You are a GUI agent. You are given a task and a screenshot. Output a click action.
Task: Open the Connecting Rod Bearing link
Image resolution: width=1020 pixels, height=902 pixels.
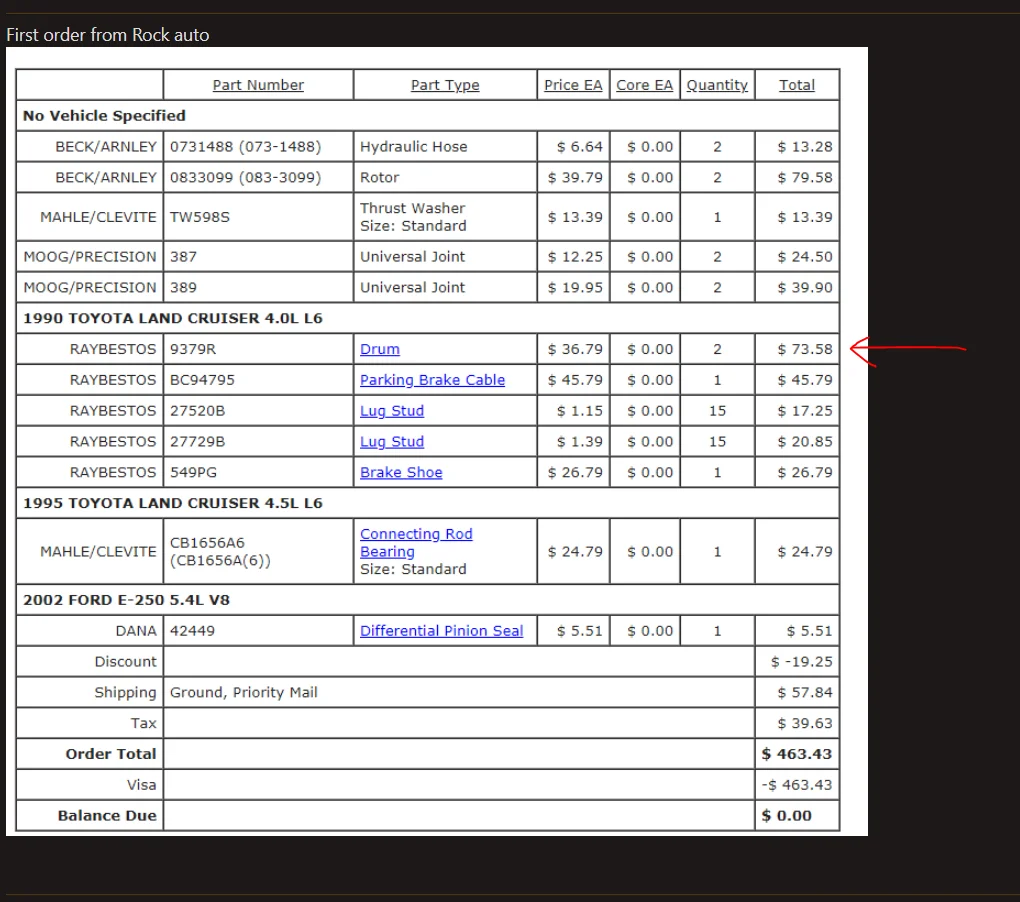(x=416, y=542)
